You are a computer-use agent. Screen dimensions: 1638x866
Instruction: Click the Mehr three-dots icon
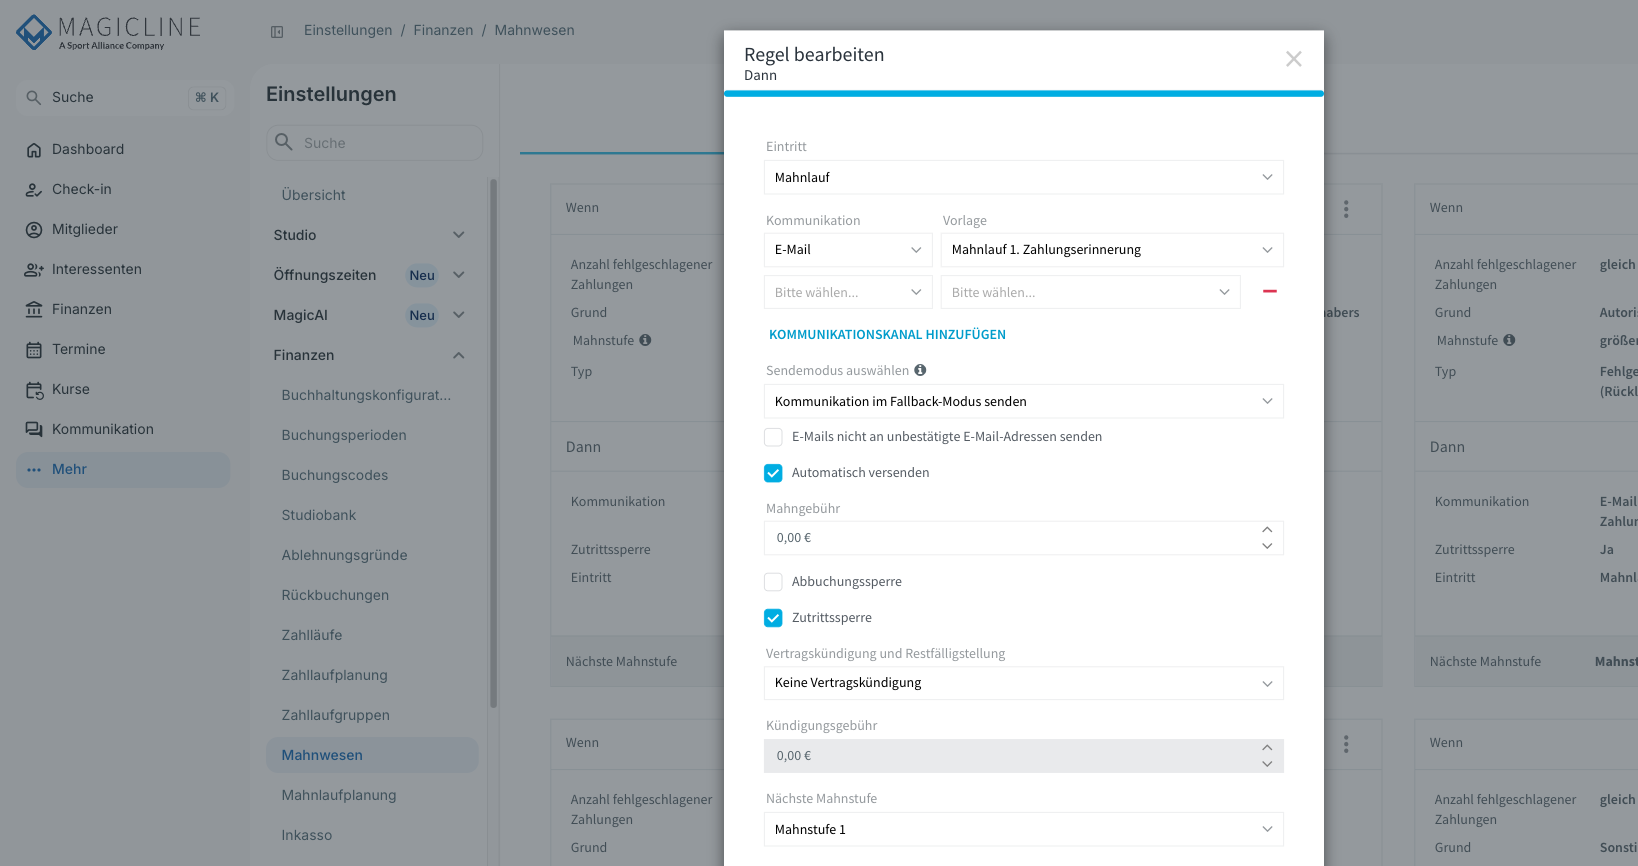tap(34, 470)
